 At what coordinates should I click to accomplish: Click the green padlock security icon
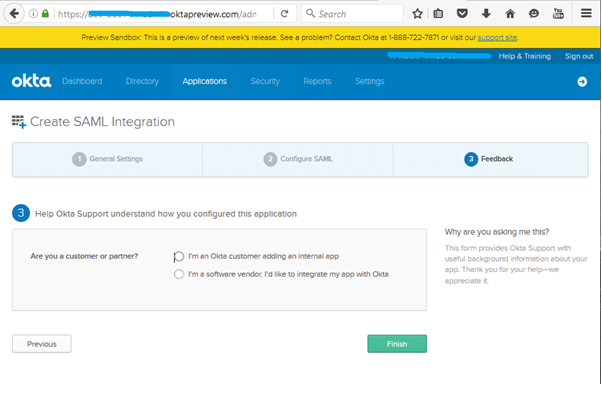tap(45, 14)
